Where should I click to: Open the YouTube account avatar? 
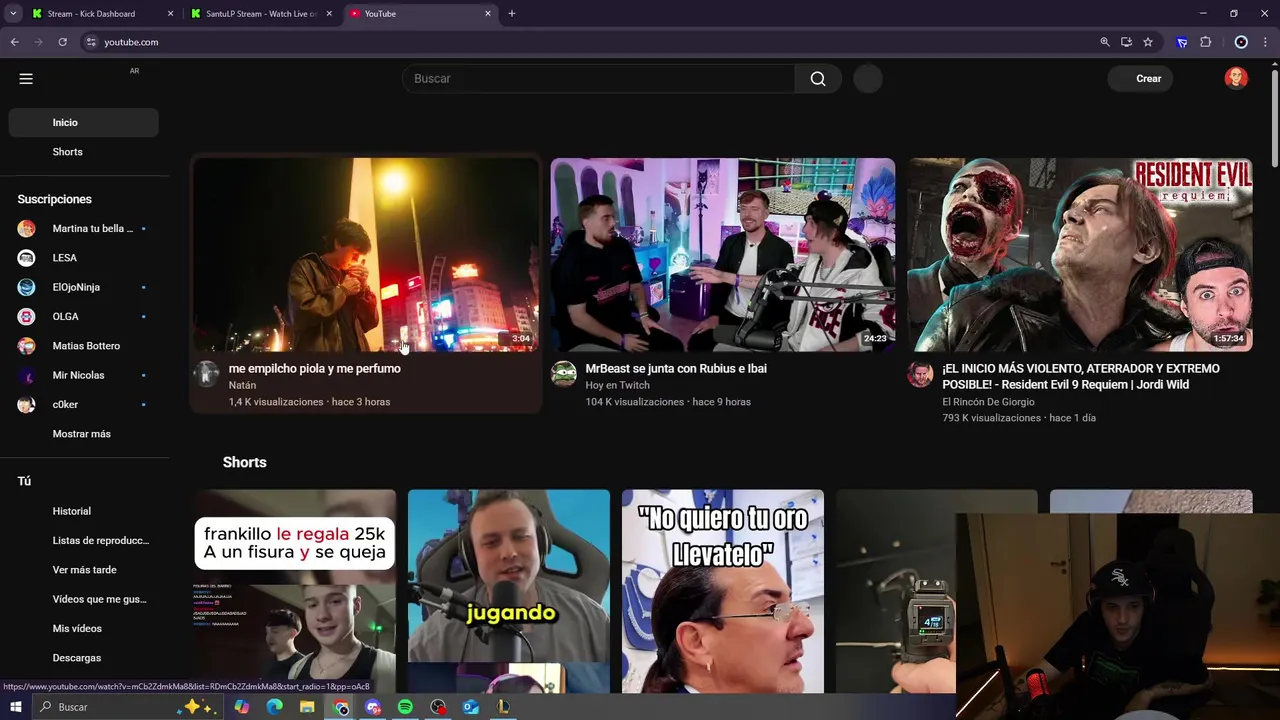[x=1236, y=79]
